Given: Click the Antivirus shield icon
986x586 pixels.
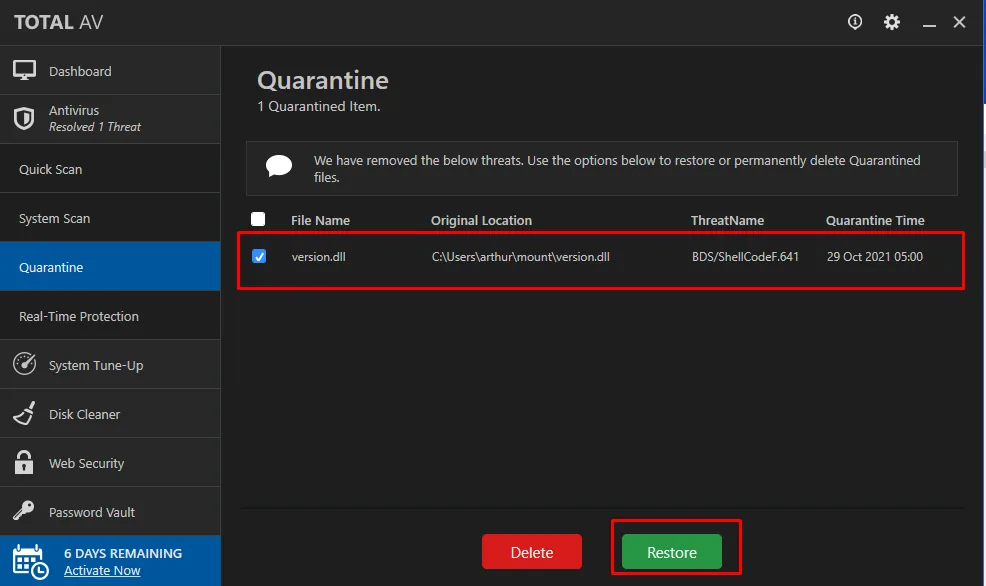Looking at the screenshot, I should tap(24, 118).
